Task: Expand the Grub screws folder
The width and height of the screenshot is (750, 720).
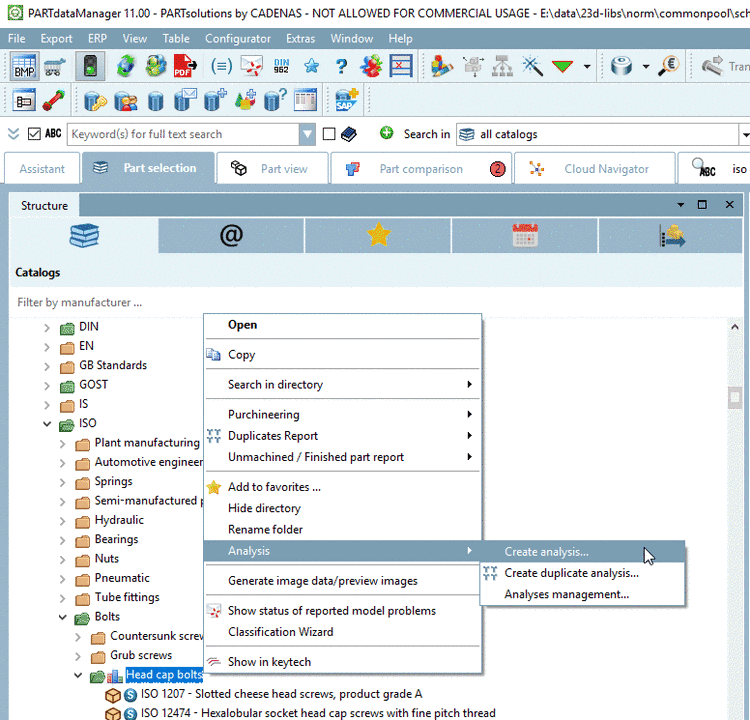Action: [x=77, y=656]
